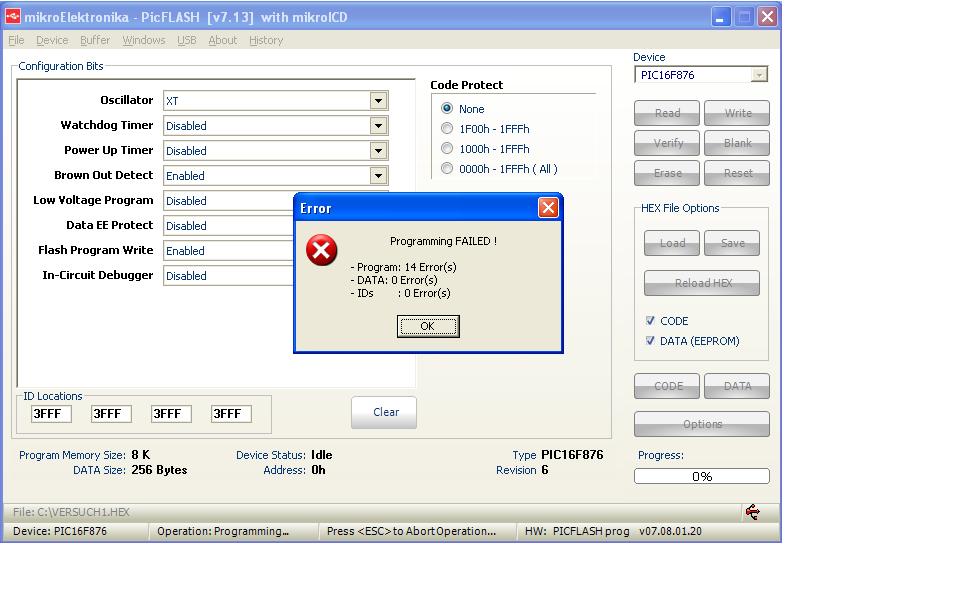The width and height of the screenshot is (960, 600).
Task: Click the mikroElektronika app icon in title bar
Action: [12, 17]
